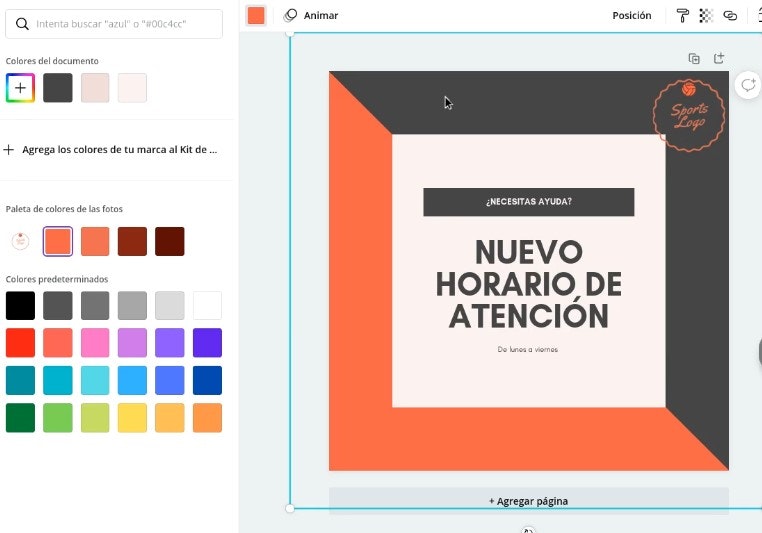
Task: Select the second lighter orange photo swatch
Action: (95, 241)
